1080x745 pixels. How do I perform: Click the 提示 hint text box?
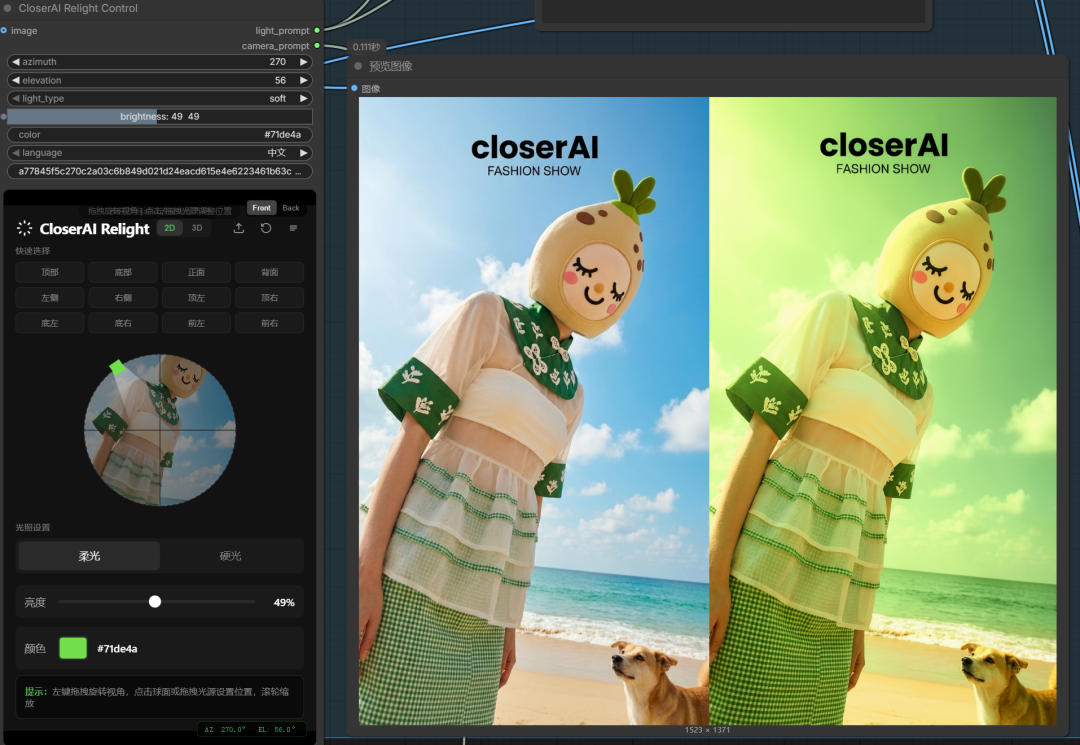click(160, 697)
